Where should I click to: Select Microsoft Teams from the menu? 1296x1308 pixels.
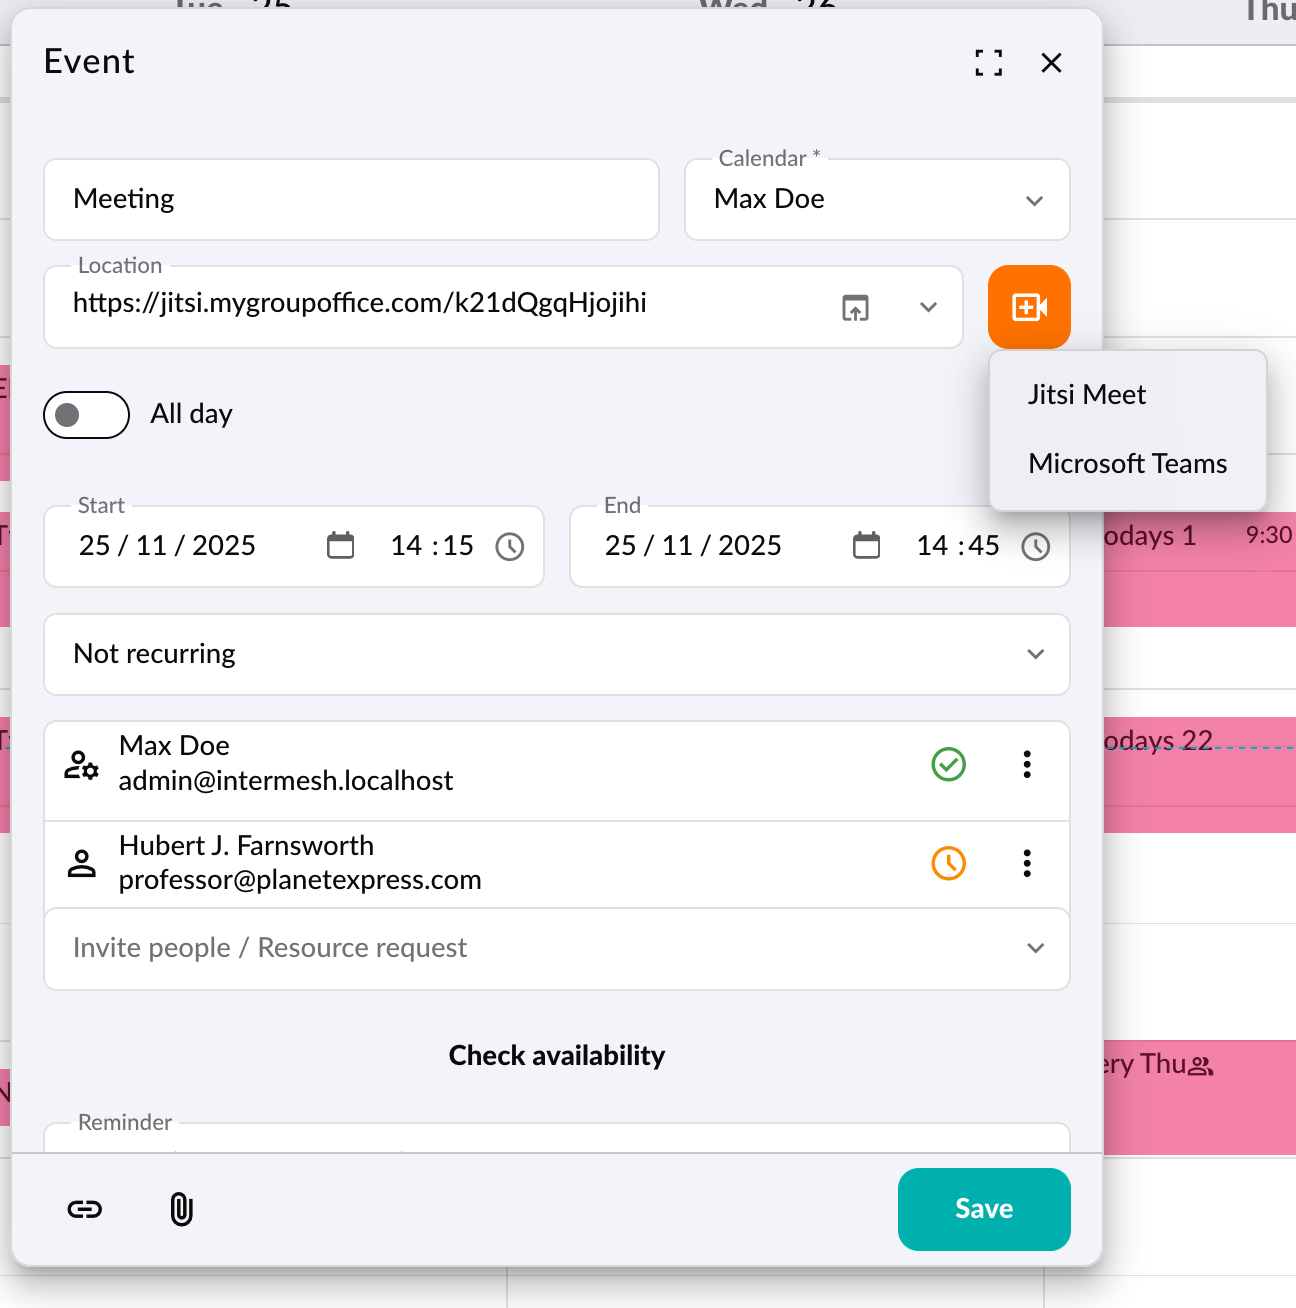click(1127, 464)
